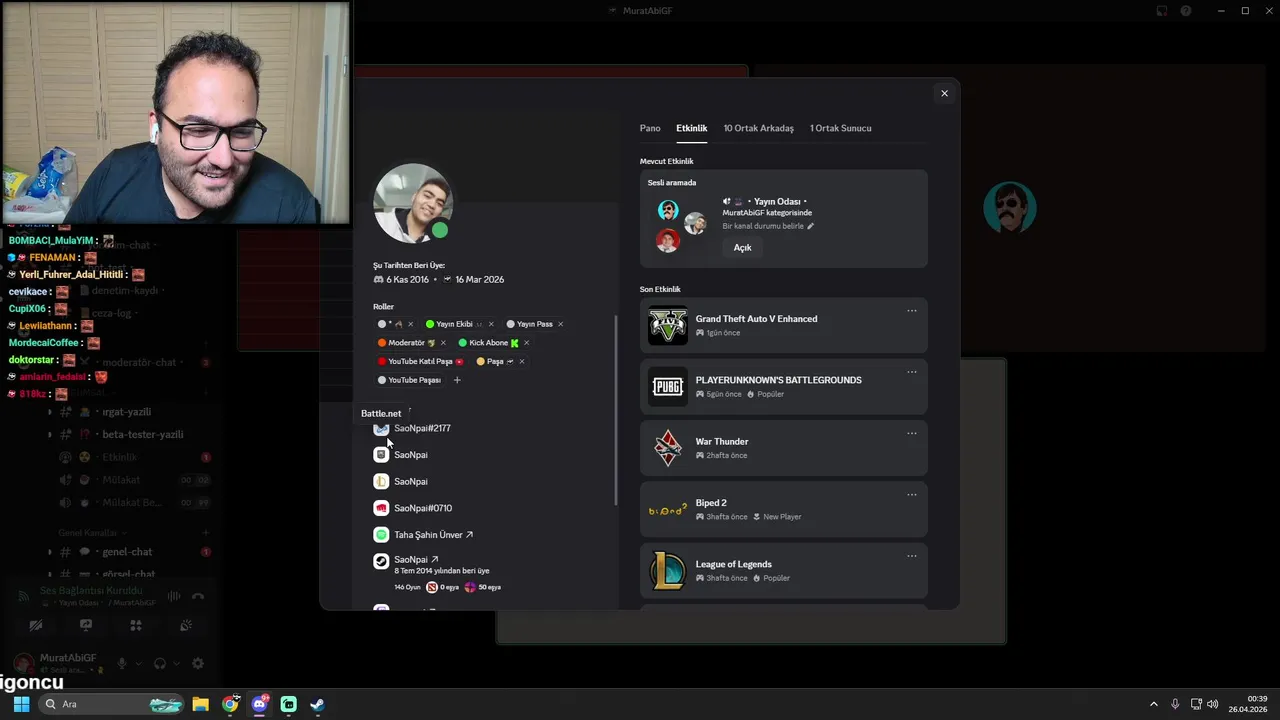The image size is (1280, 720).
Task: Open the Mülakat voice channel
Action: (120, 480)
